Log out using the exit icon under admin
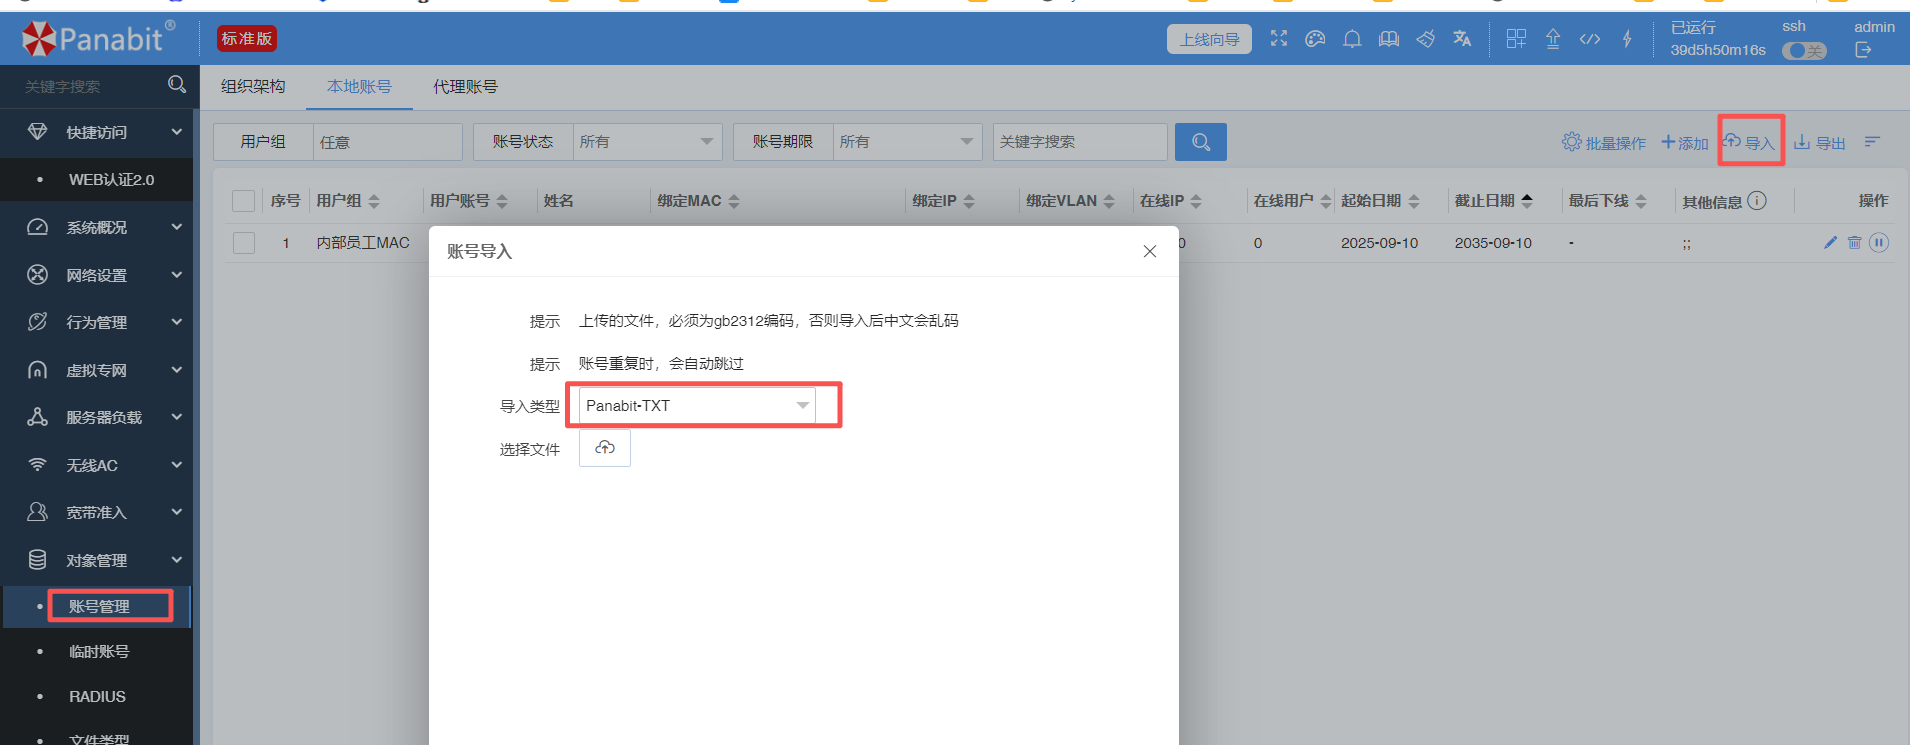This screenshot has width=1910, height=745. pyautogui.click(x=1863, y=50)
